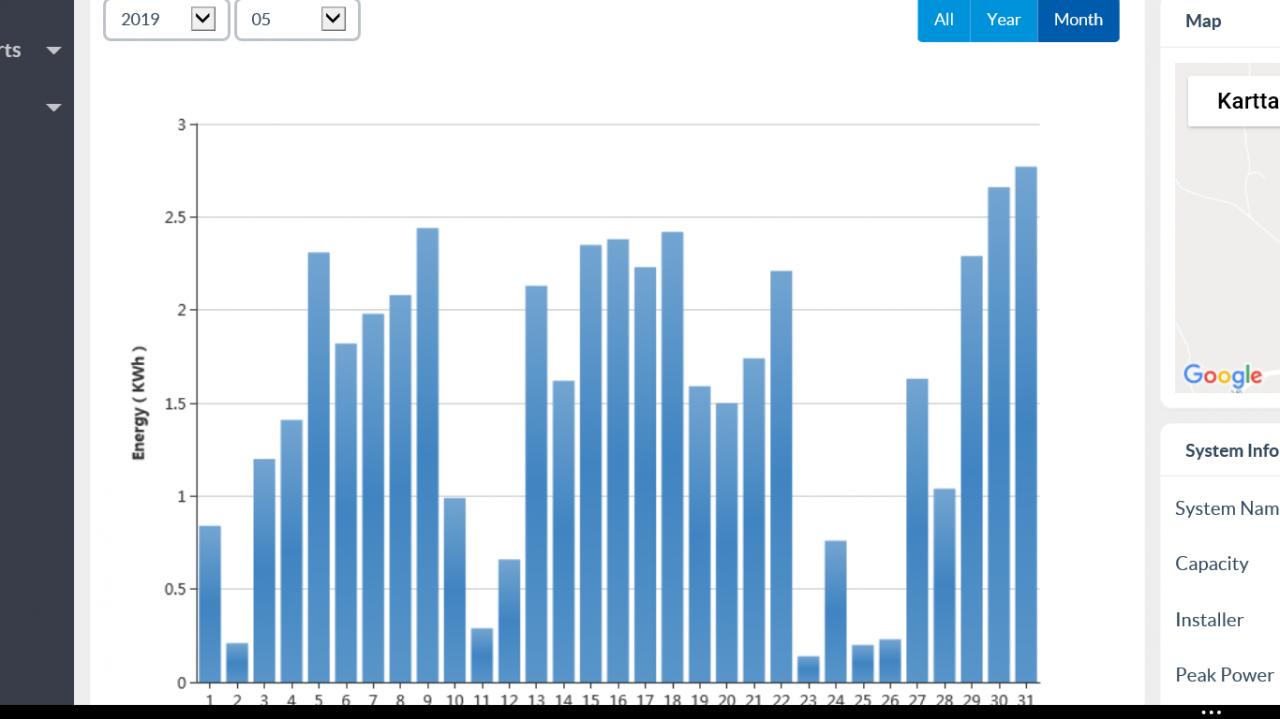Open the System Info panel heading
Screen dimensions: 1280x719
pos(1232,450)
